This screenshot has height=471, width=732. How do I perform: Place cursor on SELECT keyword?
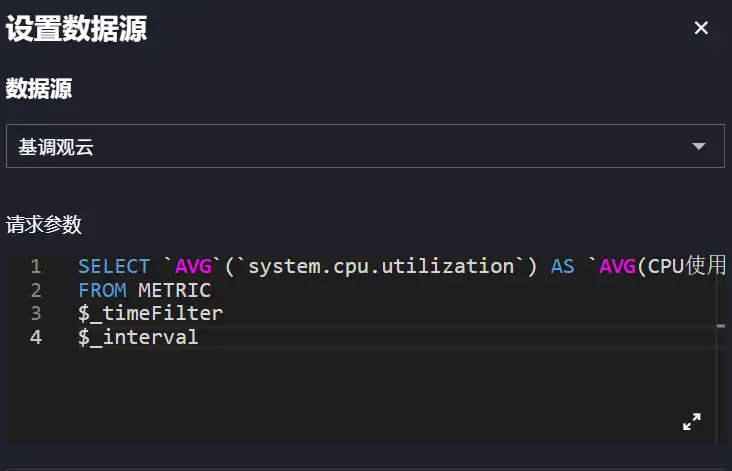coord(114,267)
